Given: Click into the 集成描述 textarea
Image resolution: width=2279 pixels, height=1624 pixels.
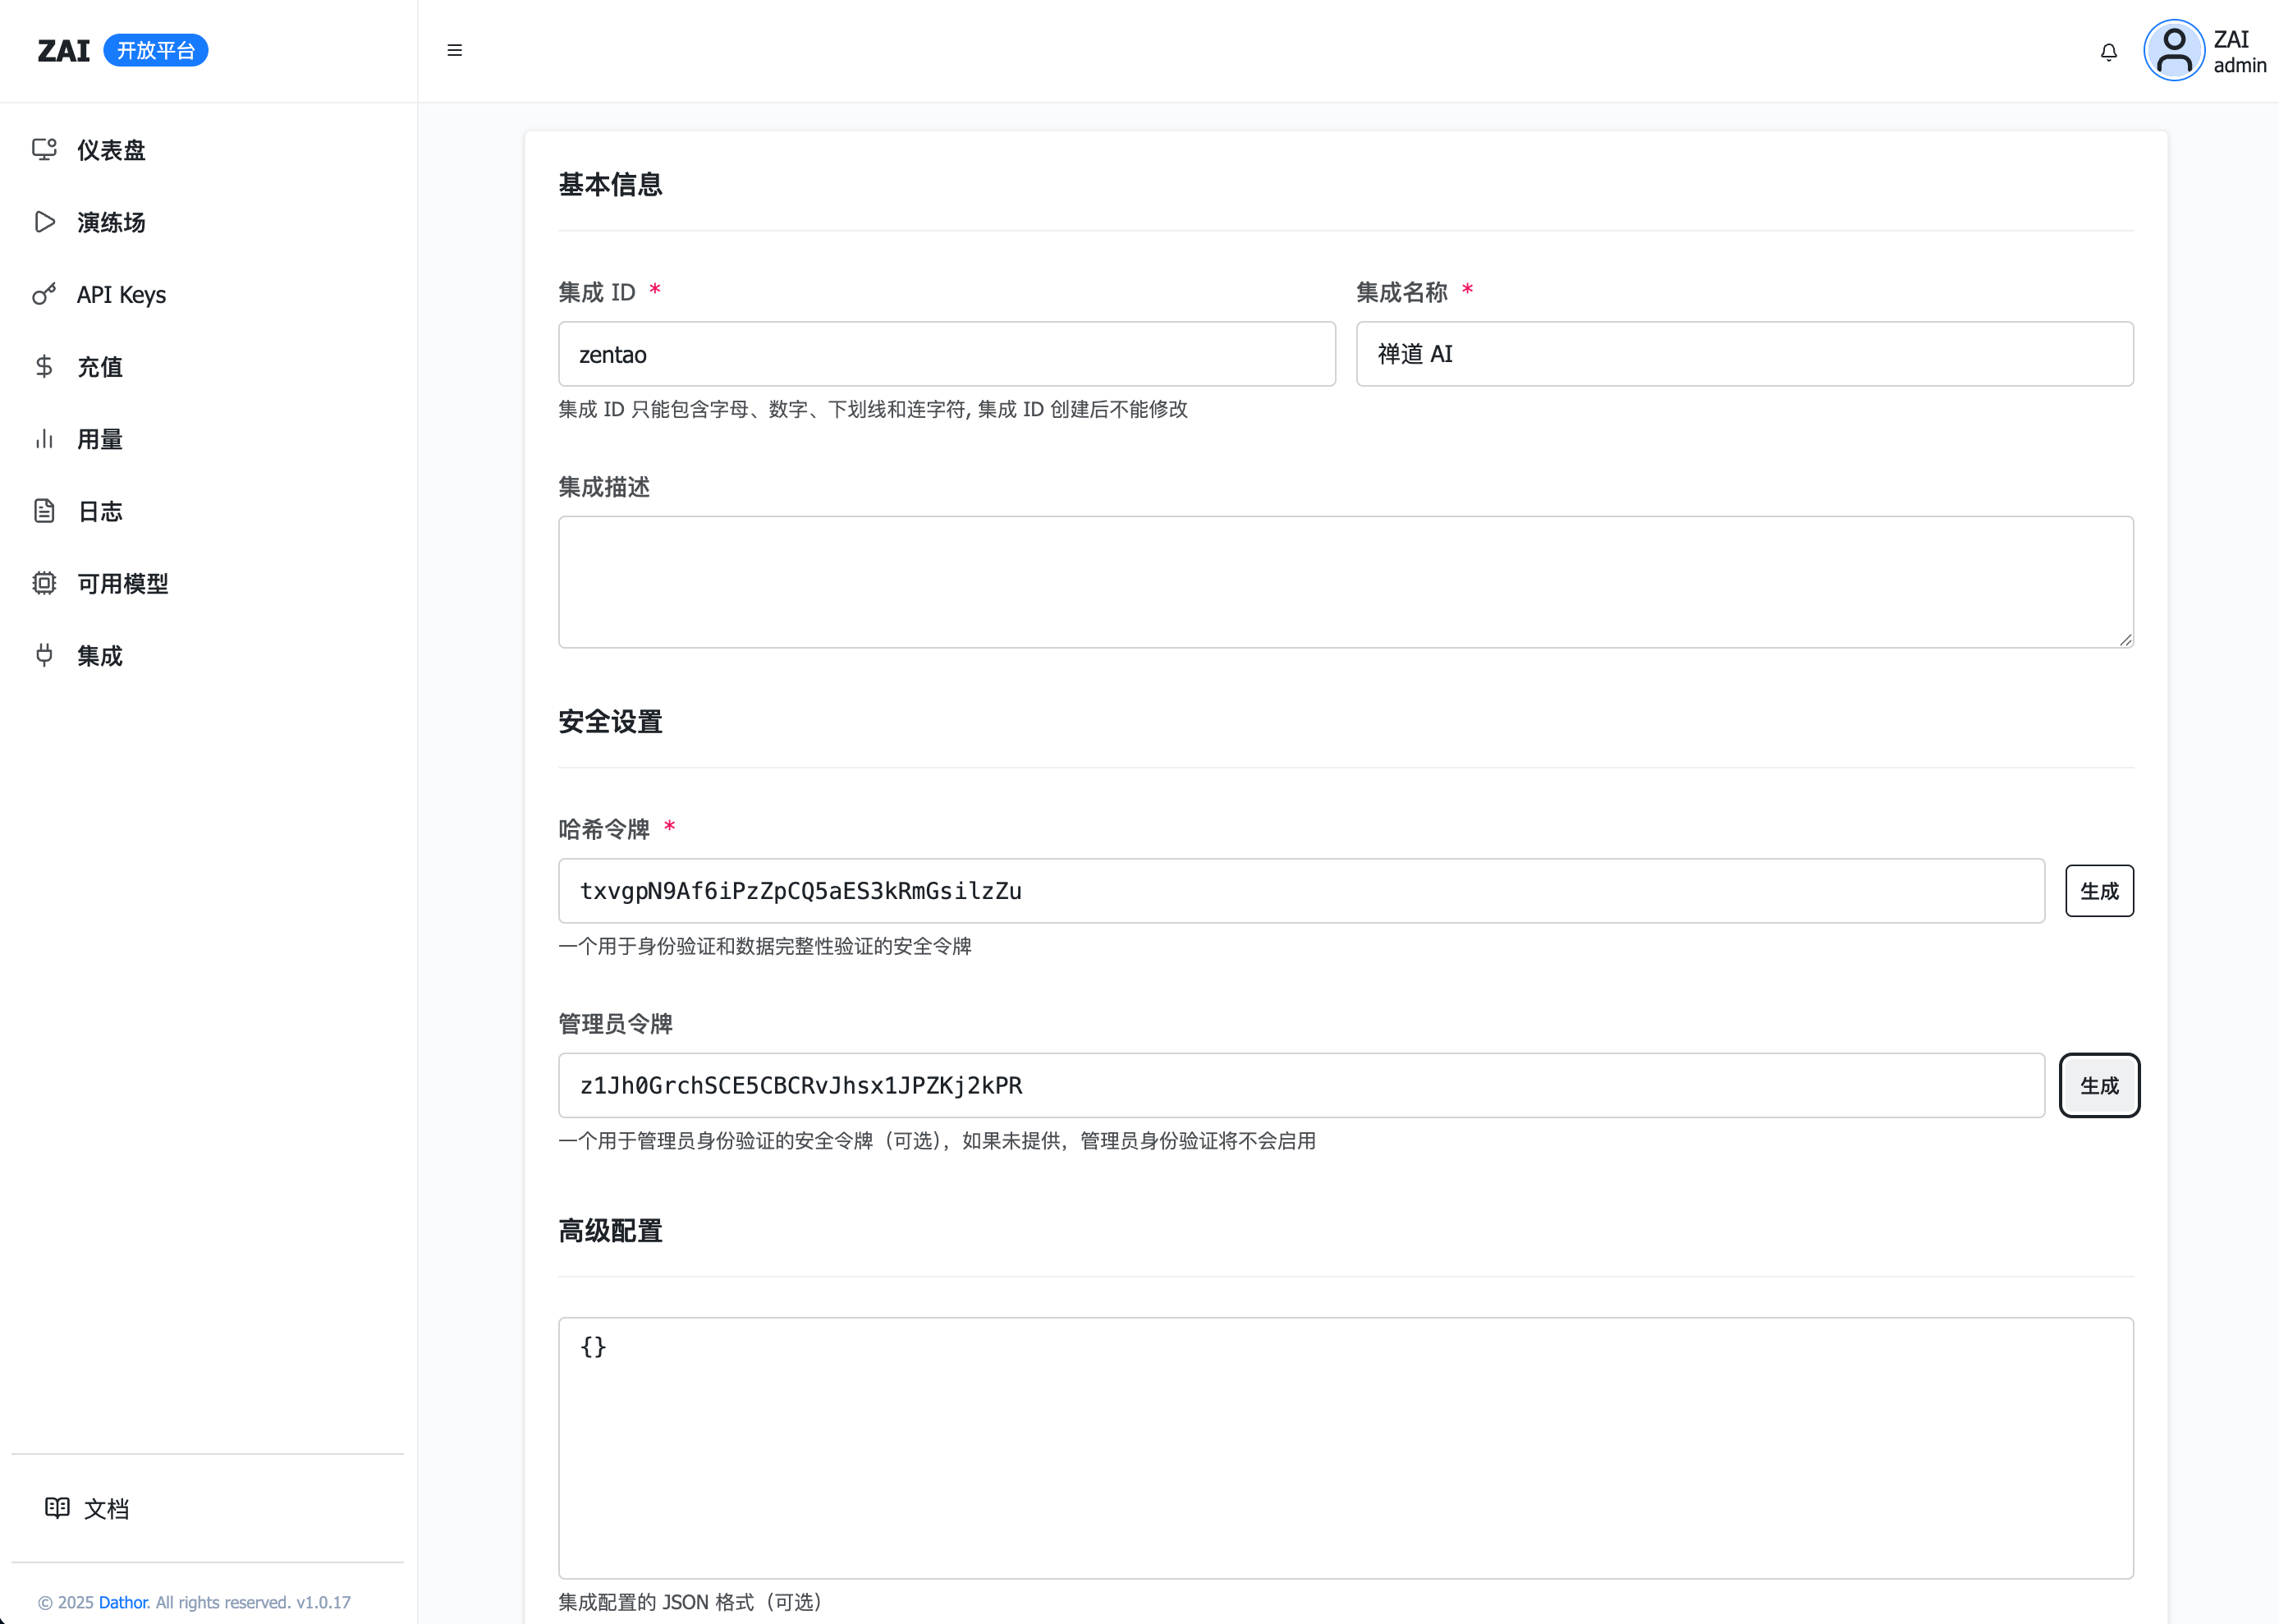Looking at the screenshot, I should tap(1345, 582).
